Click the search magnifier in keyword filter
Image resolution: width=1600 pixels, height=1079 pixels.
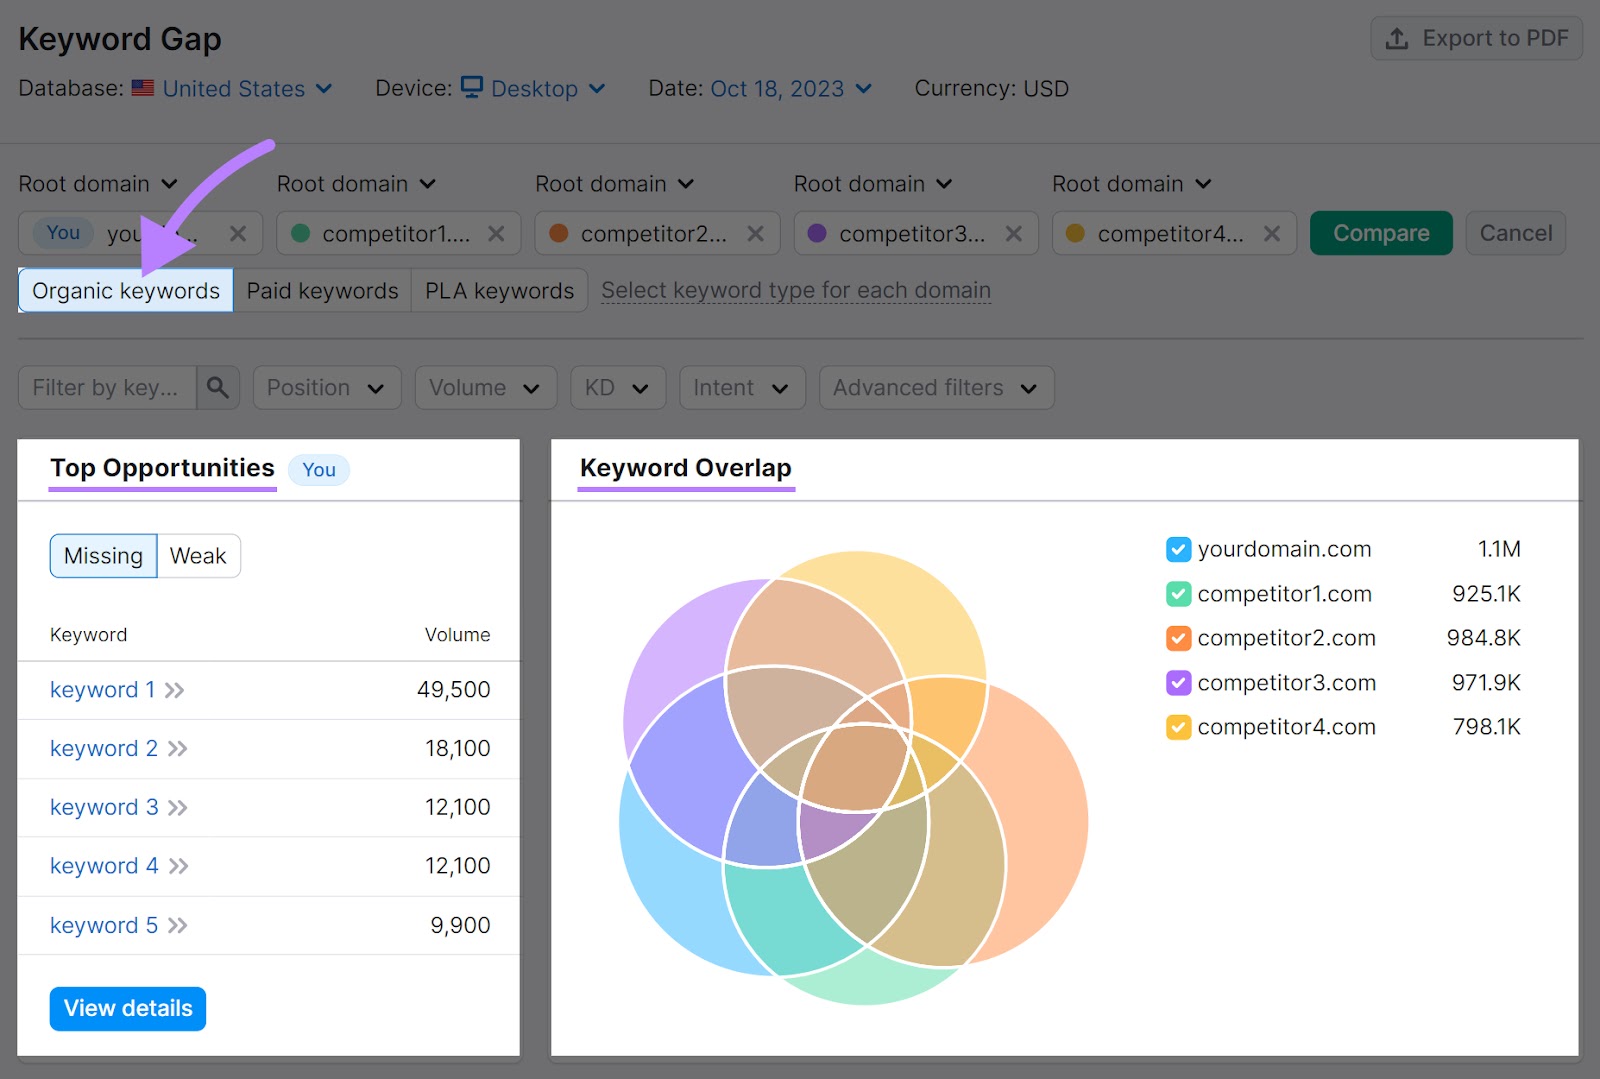click(218, 387)
